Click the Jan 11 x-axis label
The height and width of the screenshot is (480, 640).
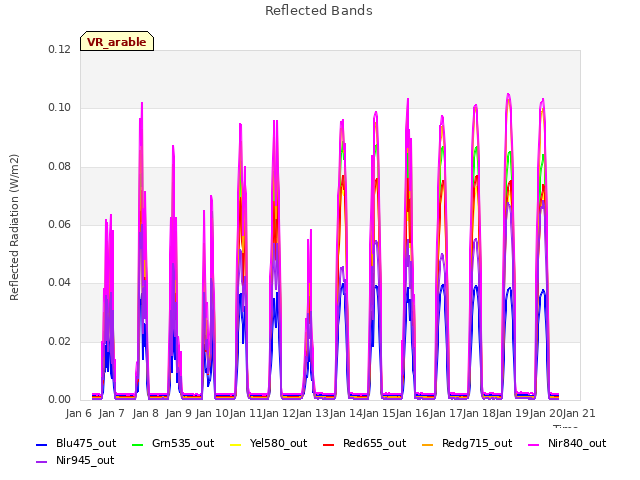(246, 413)
